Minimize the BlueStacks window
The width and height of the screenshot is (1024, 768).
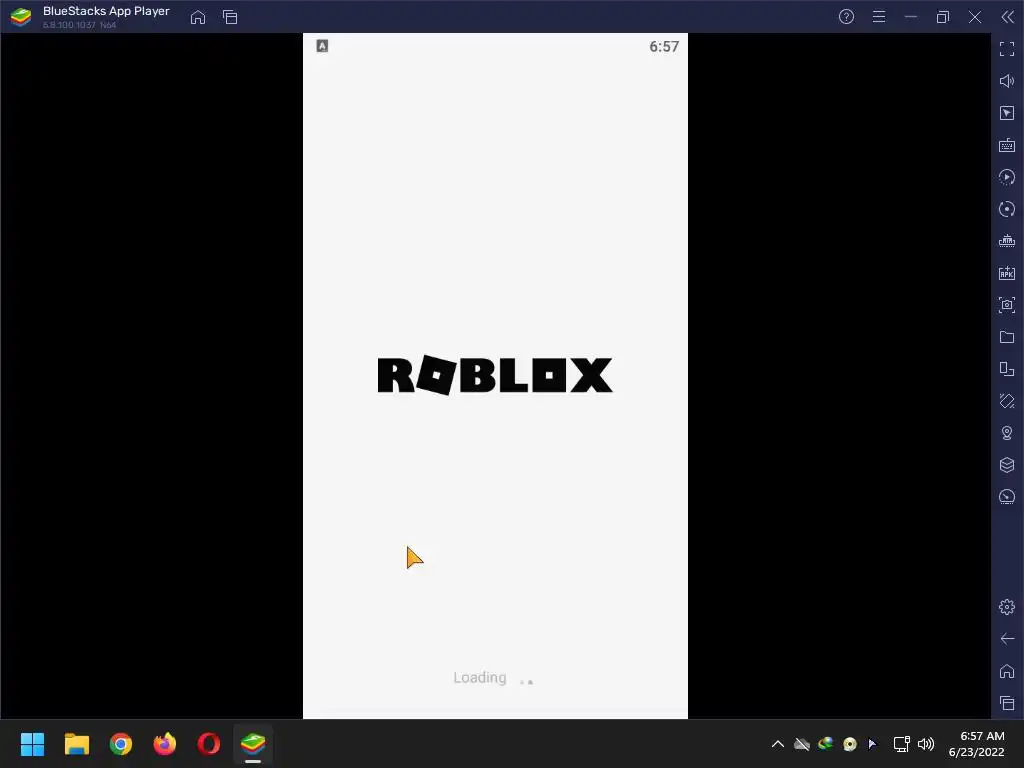pyautogui.click(x=911, y=17)
